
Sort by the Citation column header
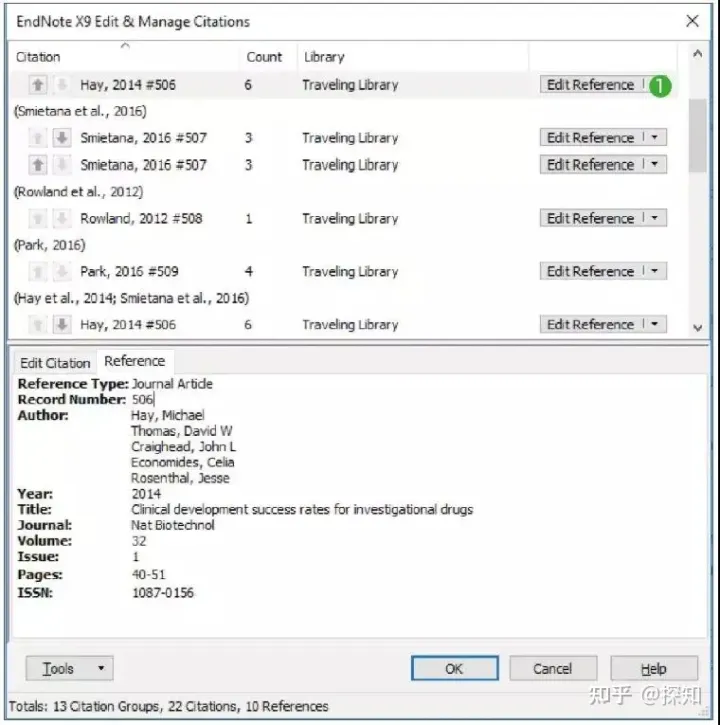point(125,57)
